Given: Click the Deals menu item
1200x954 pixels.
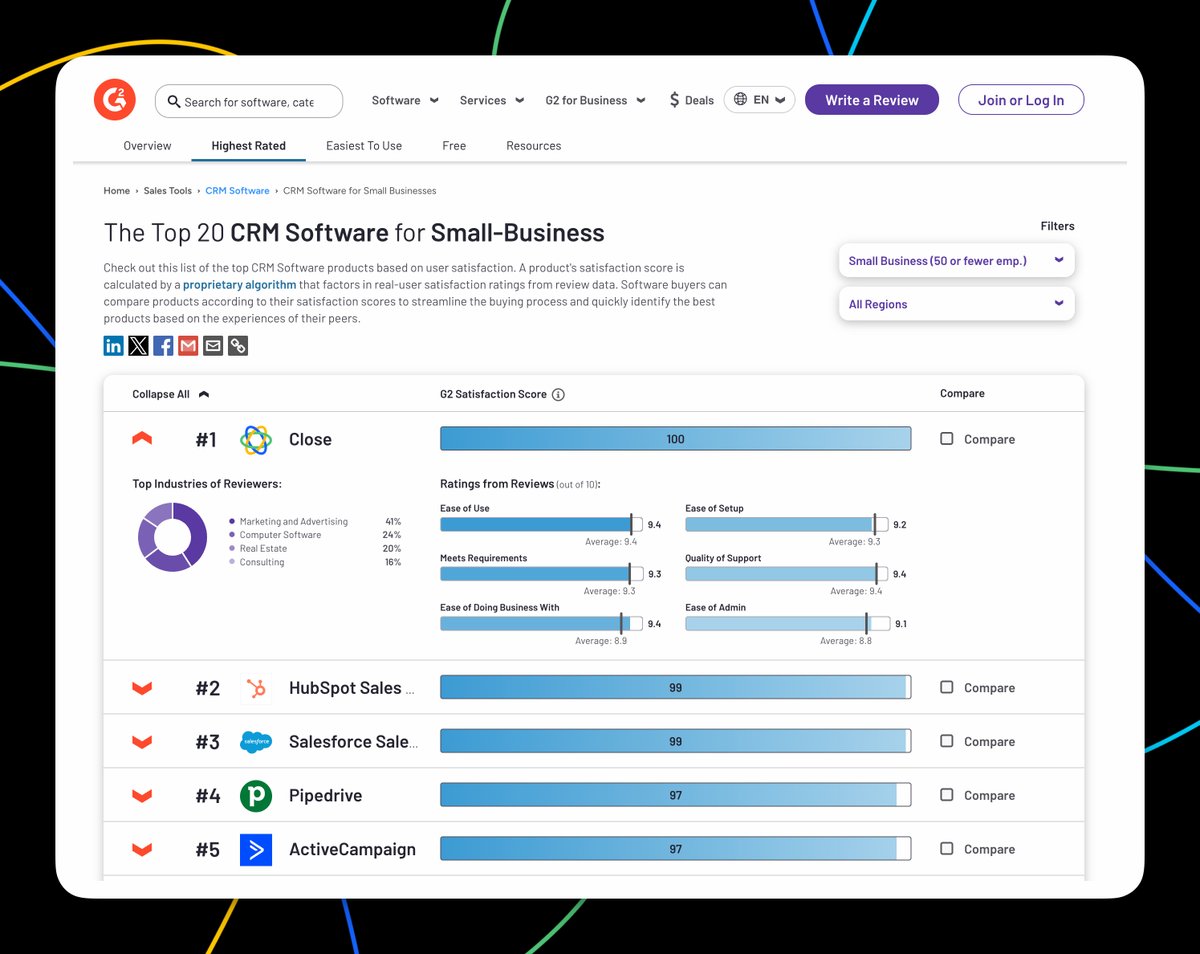Looking at the screenshot, I should [691, 100].
